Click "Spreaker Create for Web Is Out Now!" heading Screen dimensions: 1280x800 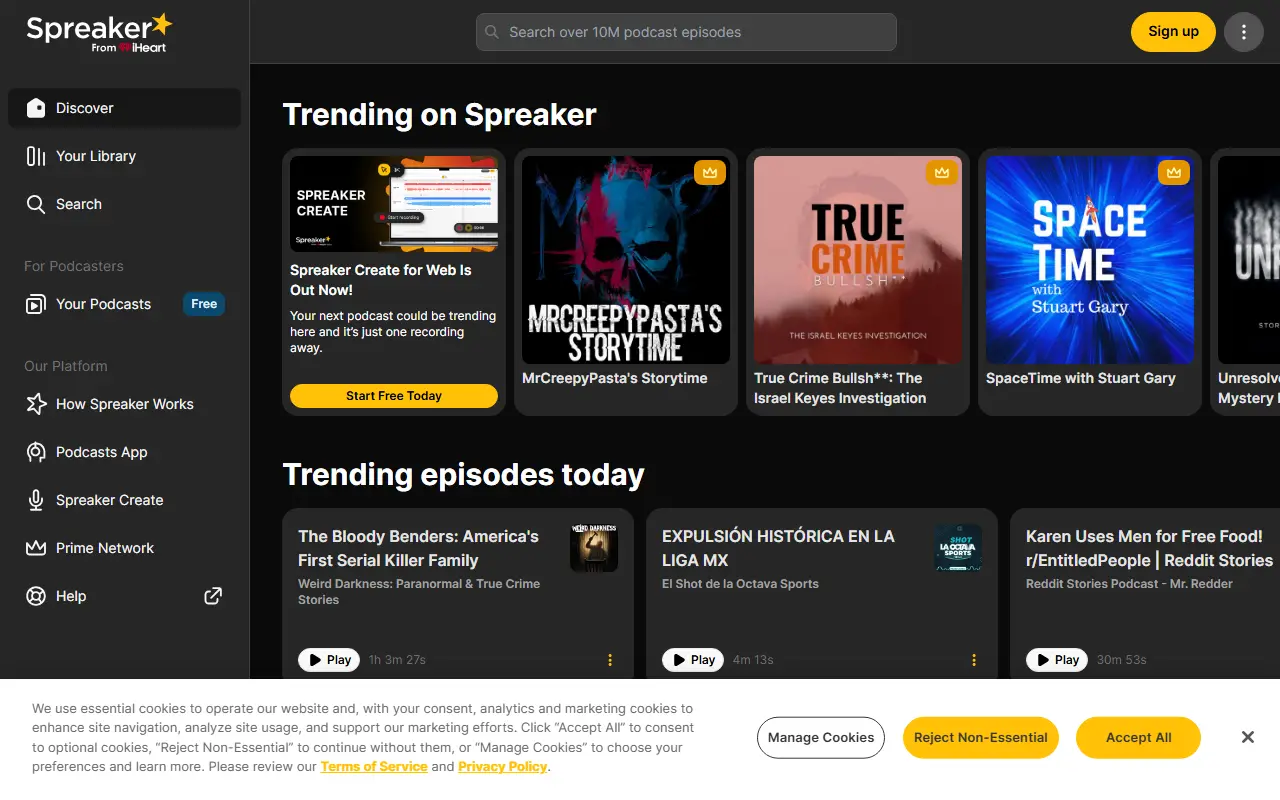click(x=381, y=280)
